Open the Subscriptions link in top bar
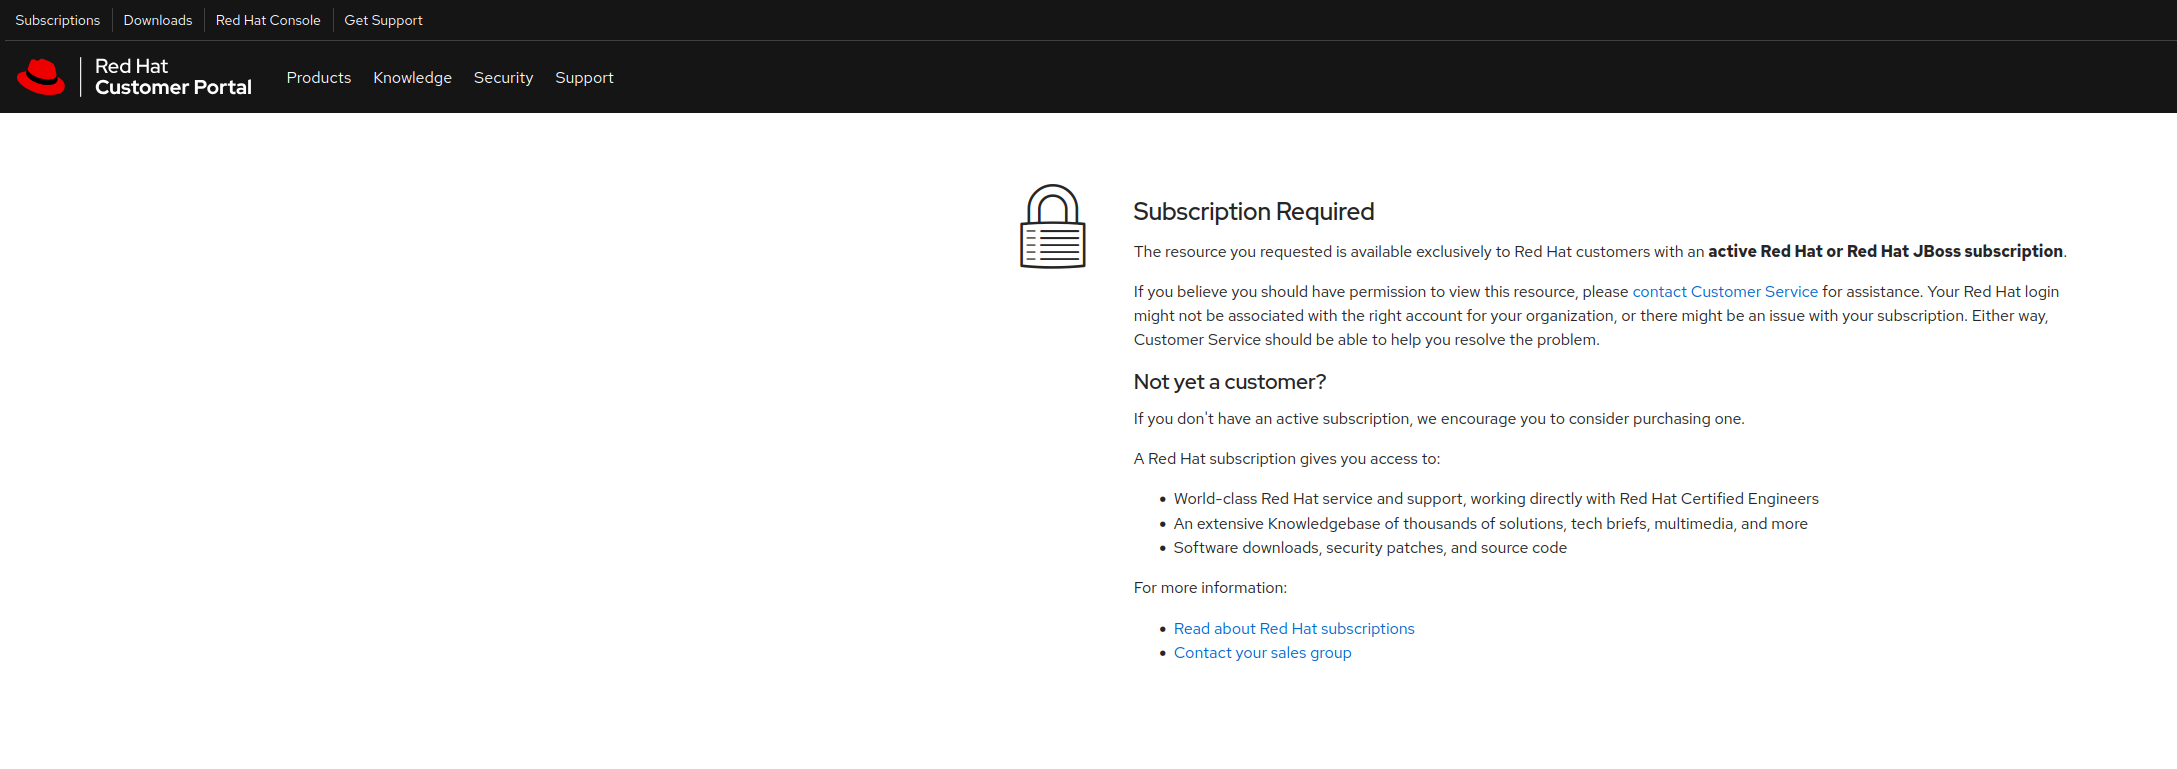The image size is (2177, 769). pyautogui.click(x=57, y=20)
